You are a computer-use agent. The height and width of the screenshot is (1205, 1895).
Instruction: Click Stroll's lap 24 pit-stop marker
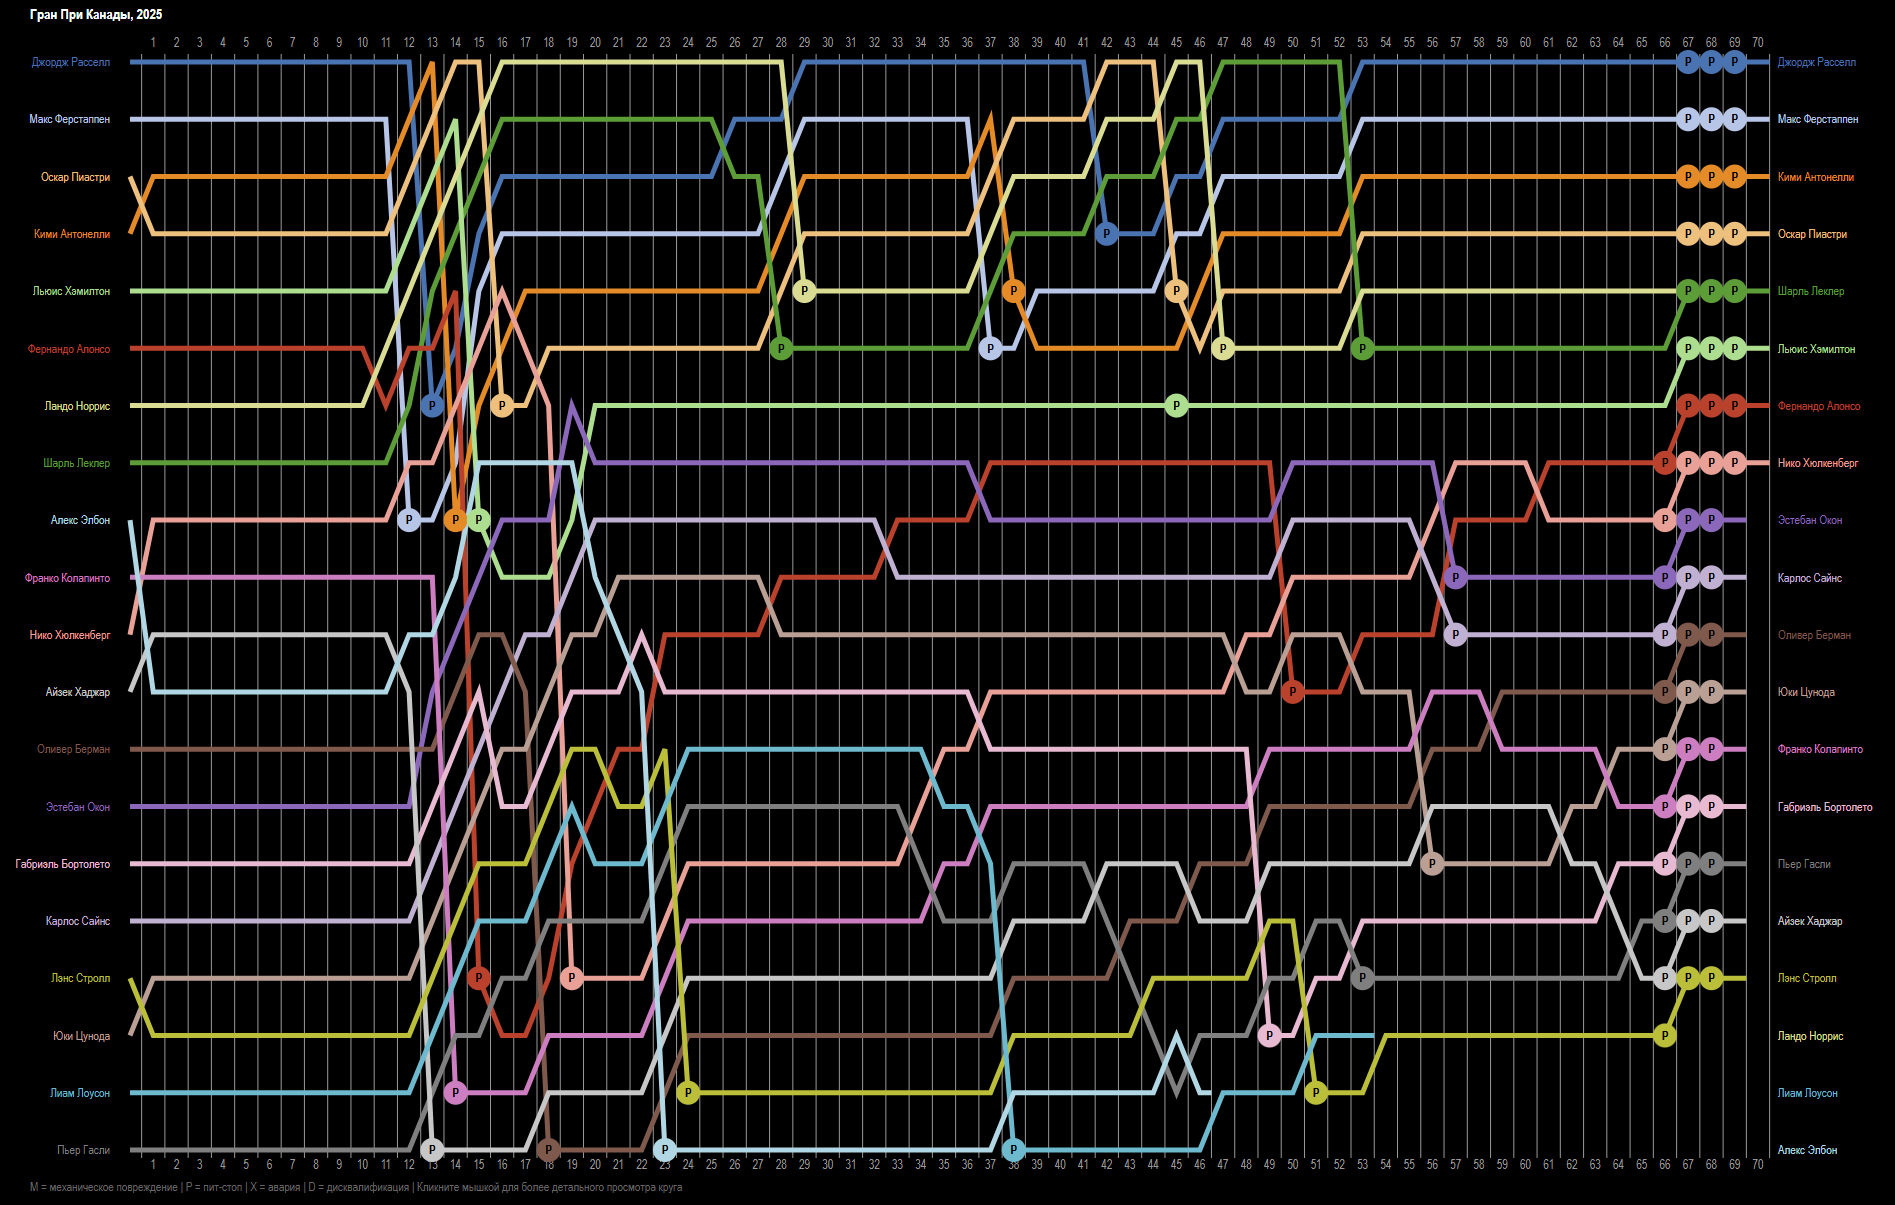click(687, 1093)
